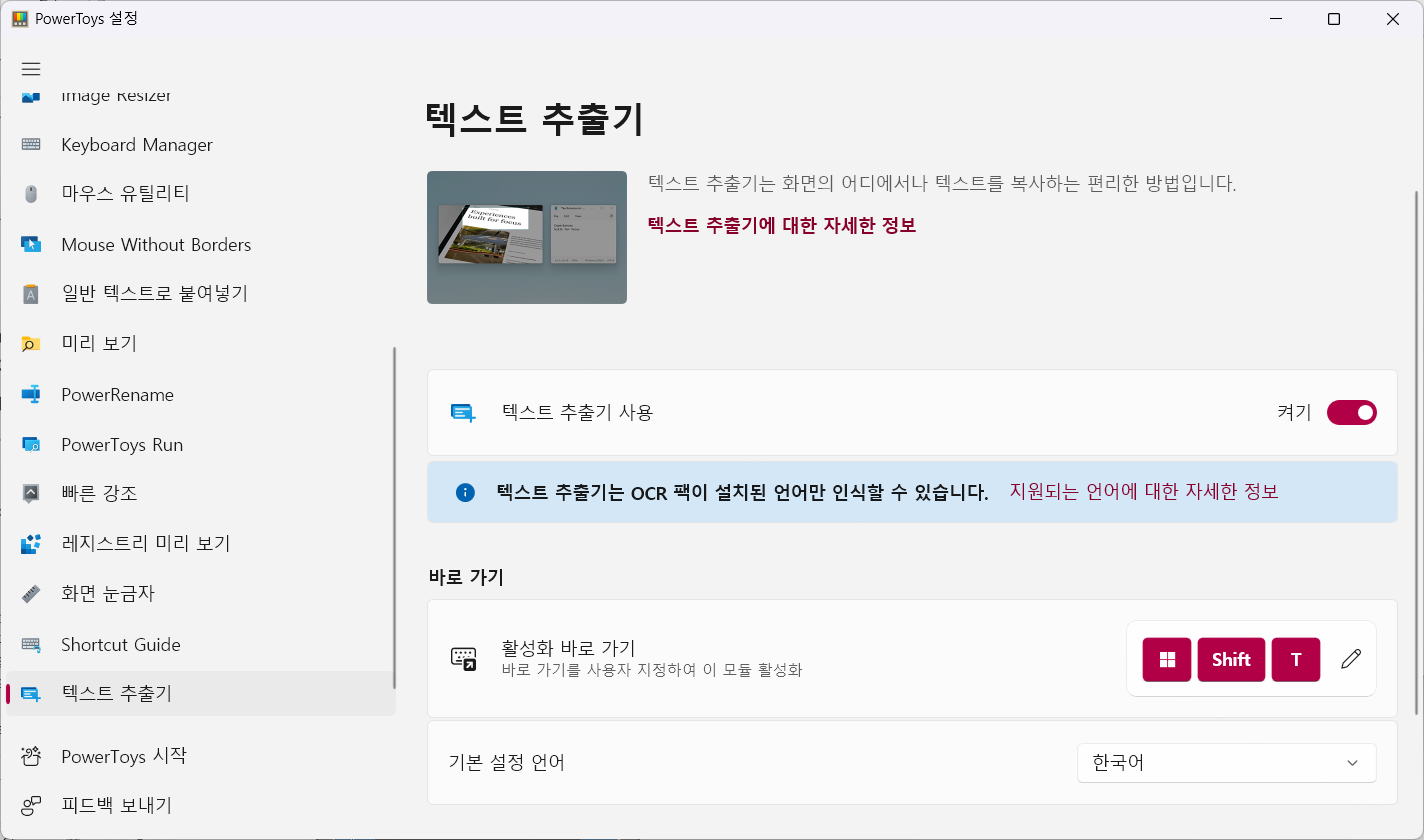The width and height of the screenshot is (1424, 840).
Task: Open 피드백 보내기 from the sidebar
Action: click(201, 805)
